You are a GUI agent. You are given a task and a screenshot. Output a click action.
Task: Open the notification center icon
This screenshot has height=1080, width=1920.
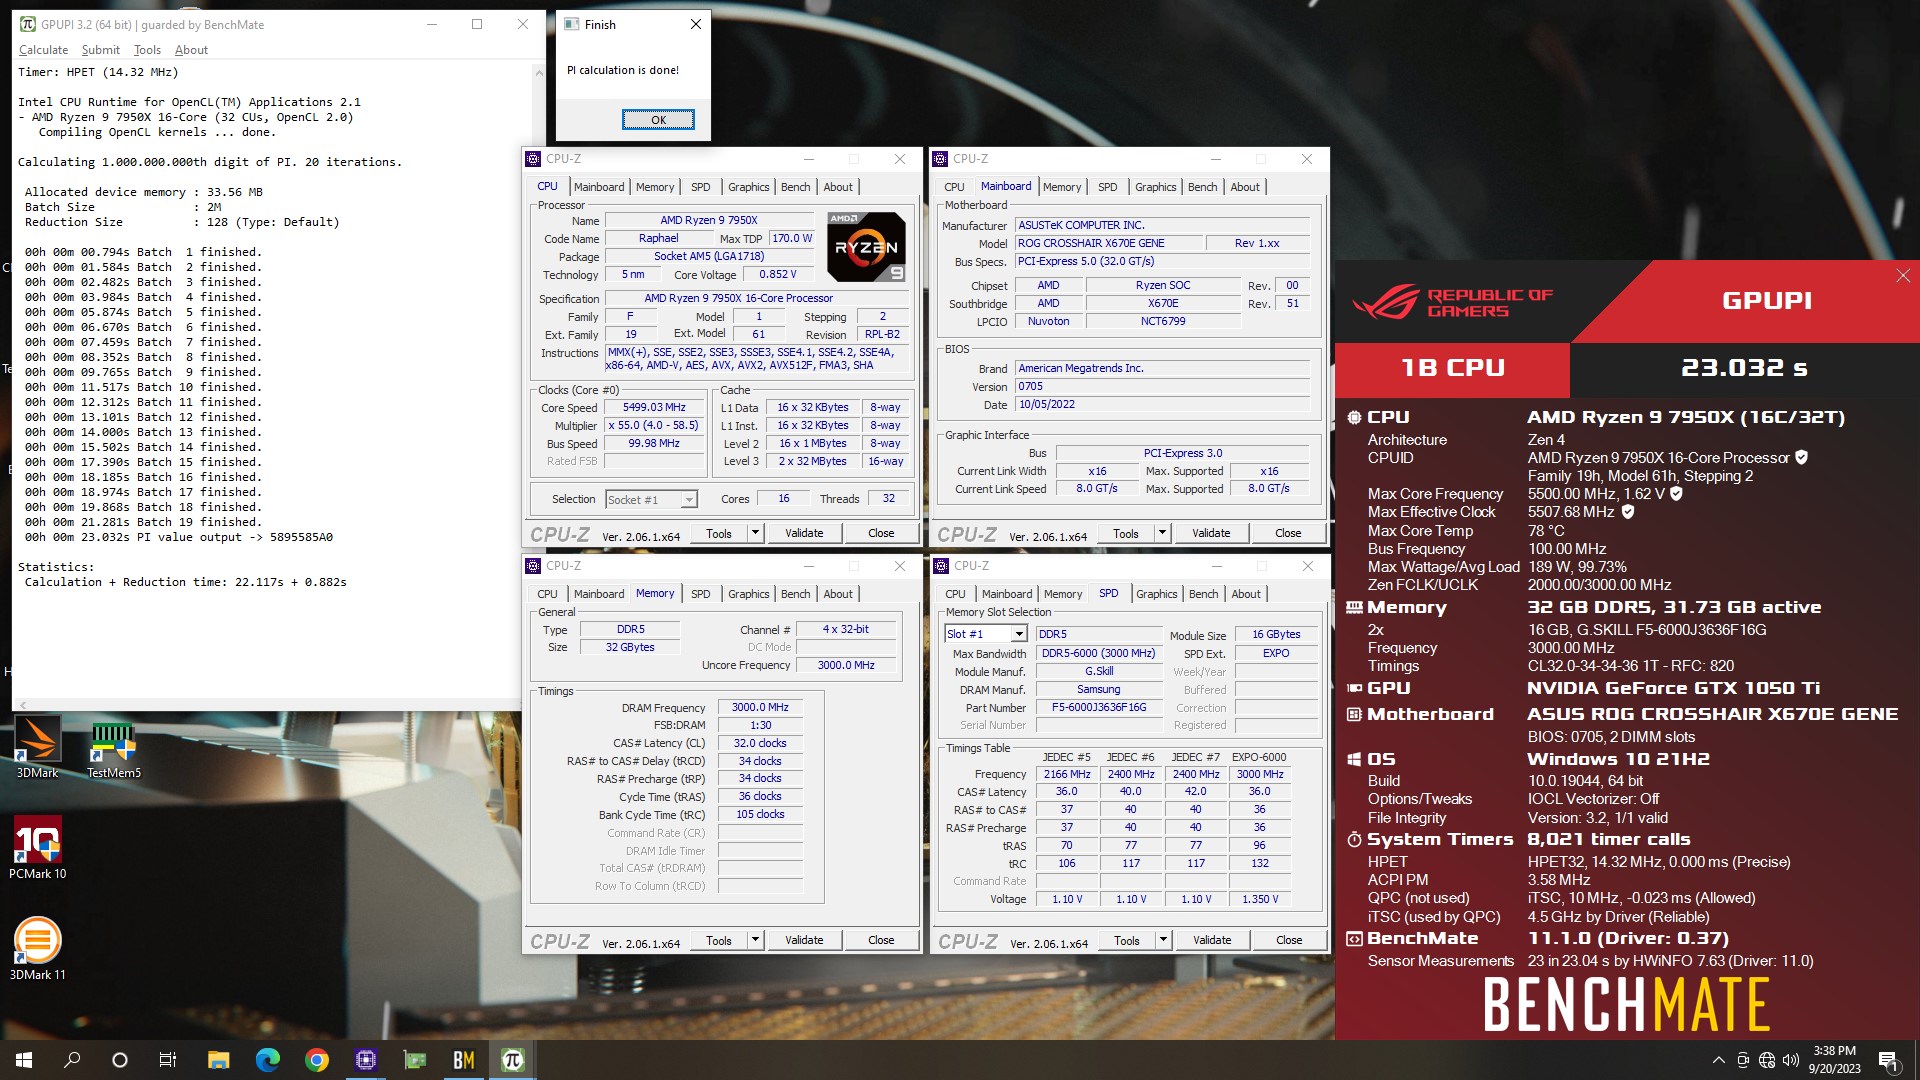(1888, 1060)
